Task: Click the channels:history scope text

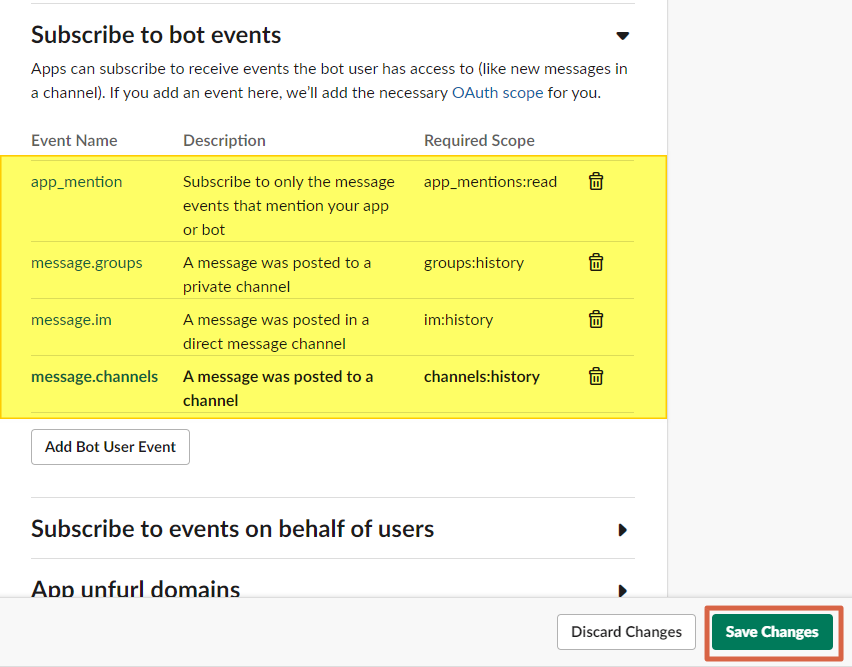Action: tap(481, 377)
